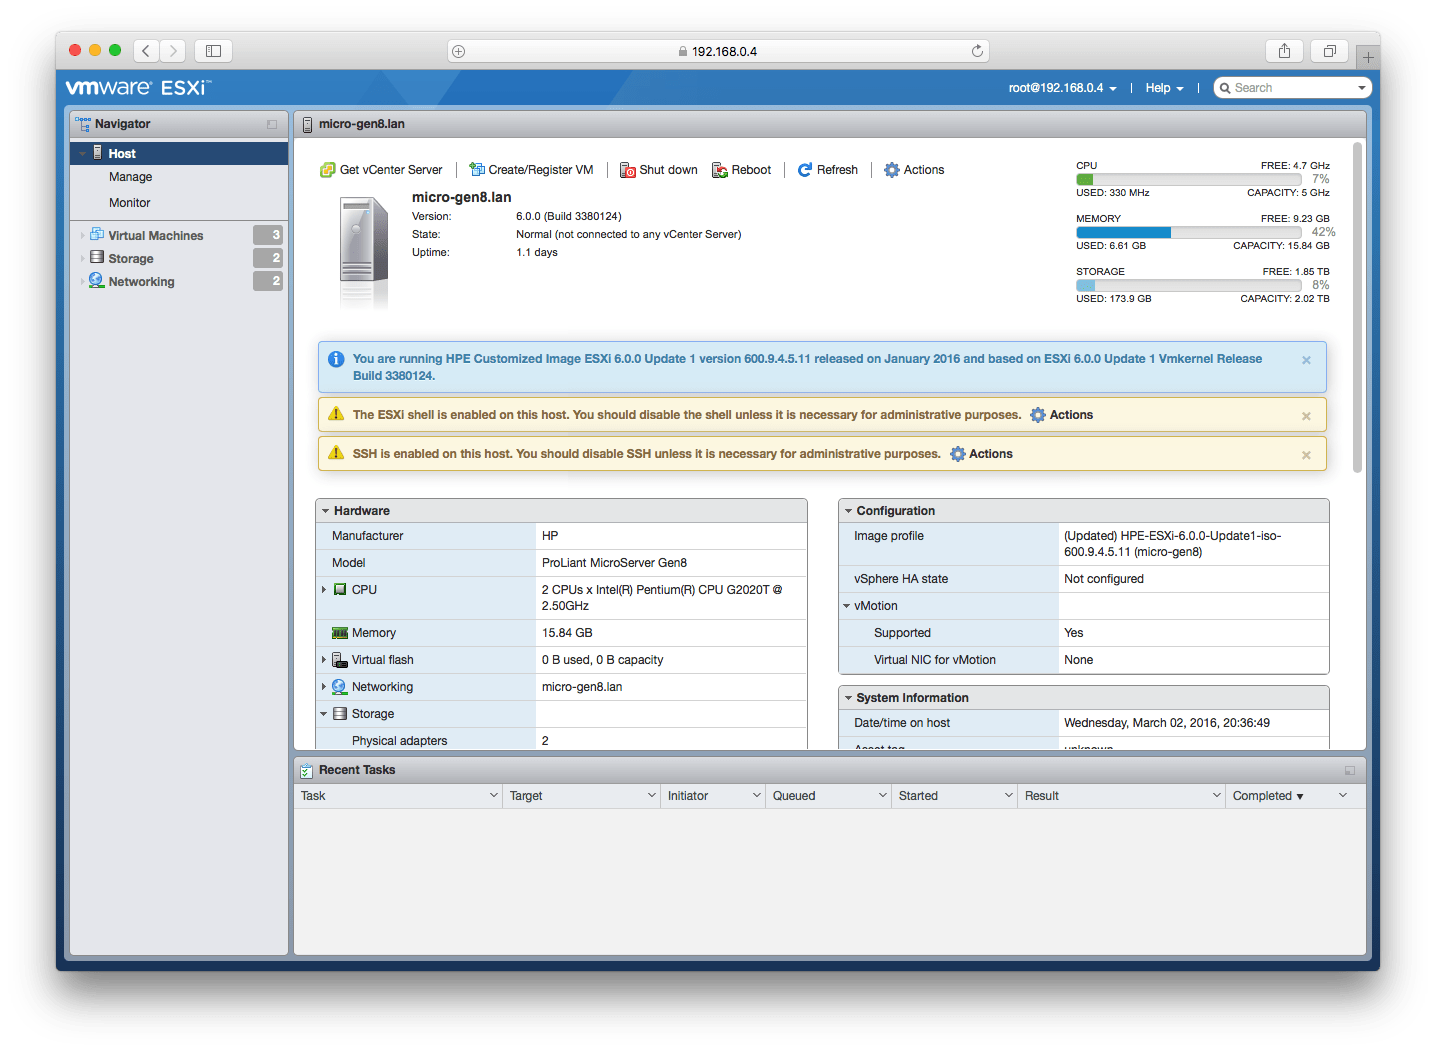Click the Safari show tabs icon
1436x1051 pixels.
[1330, 51]
